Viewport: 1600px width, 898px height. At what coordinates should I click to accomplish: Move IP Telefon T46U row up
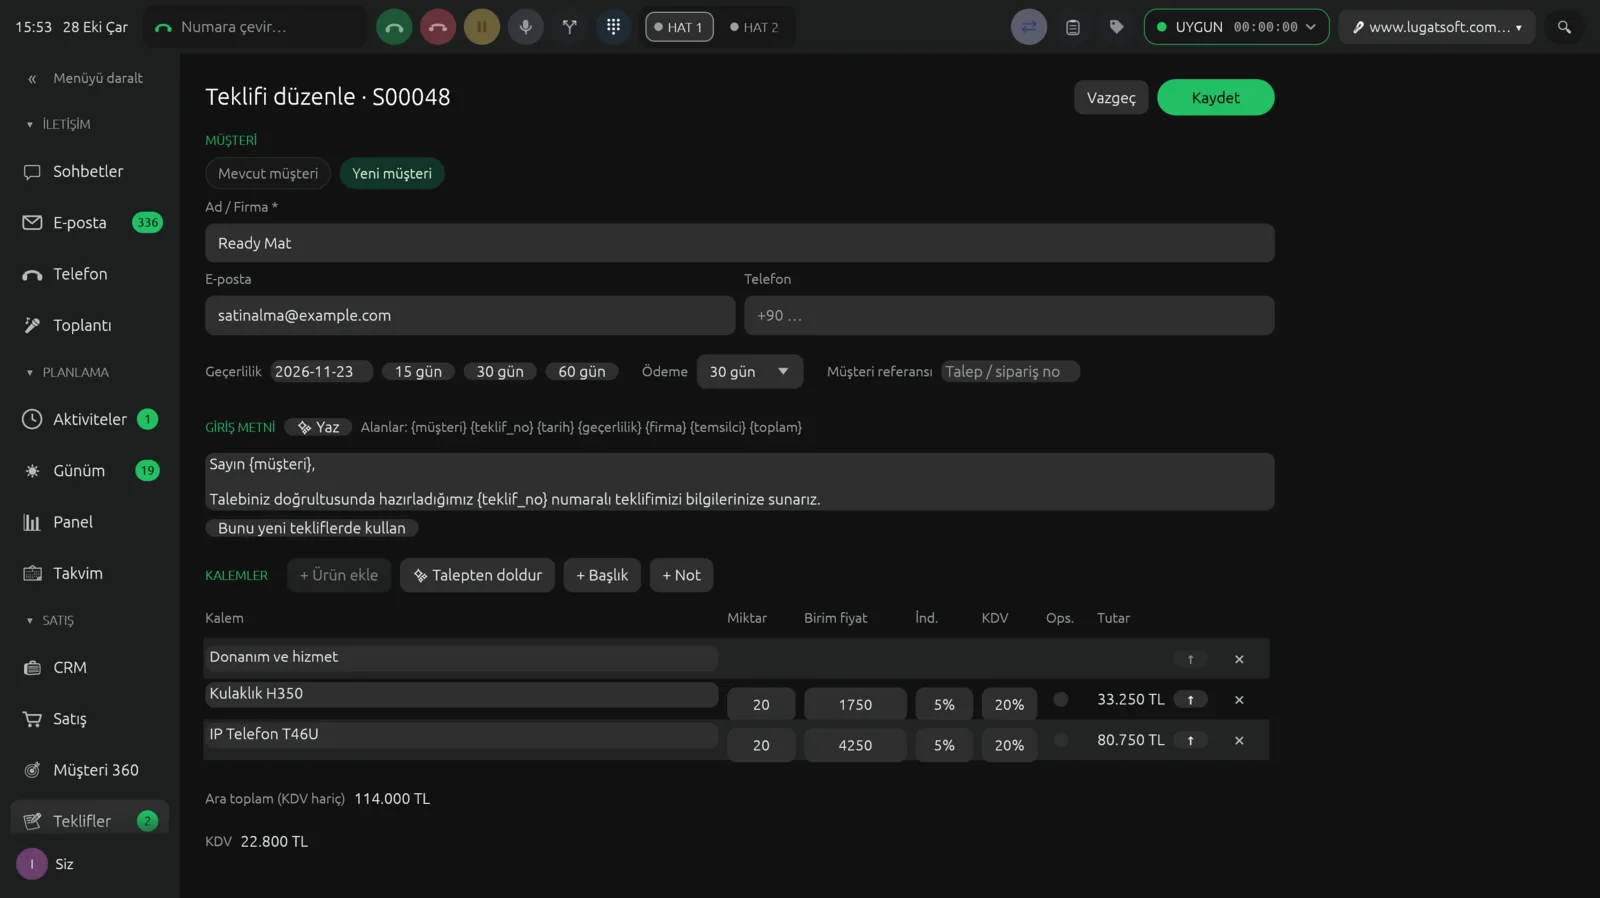tap(1190, 741)
